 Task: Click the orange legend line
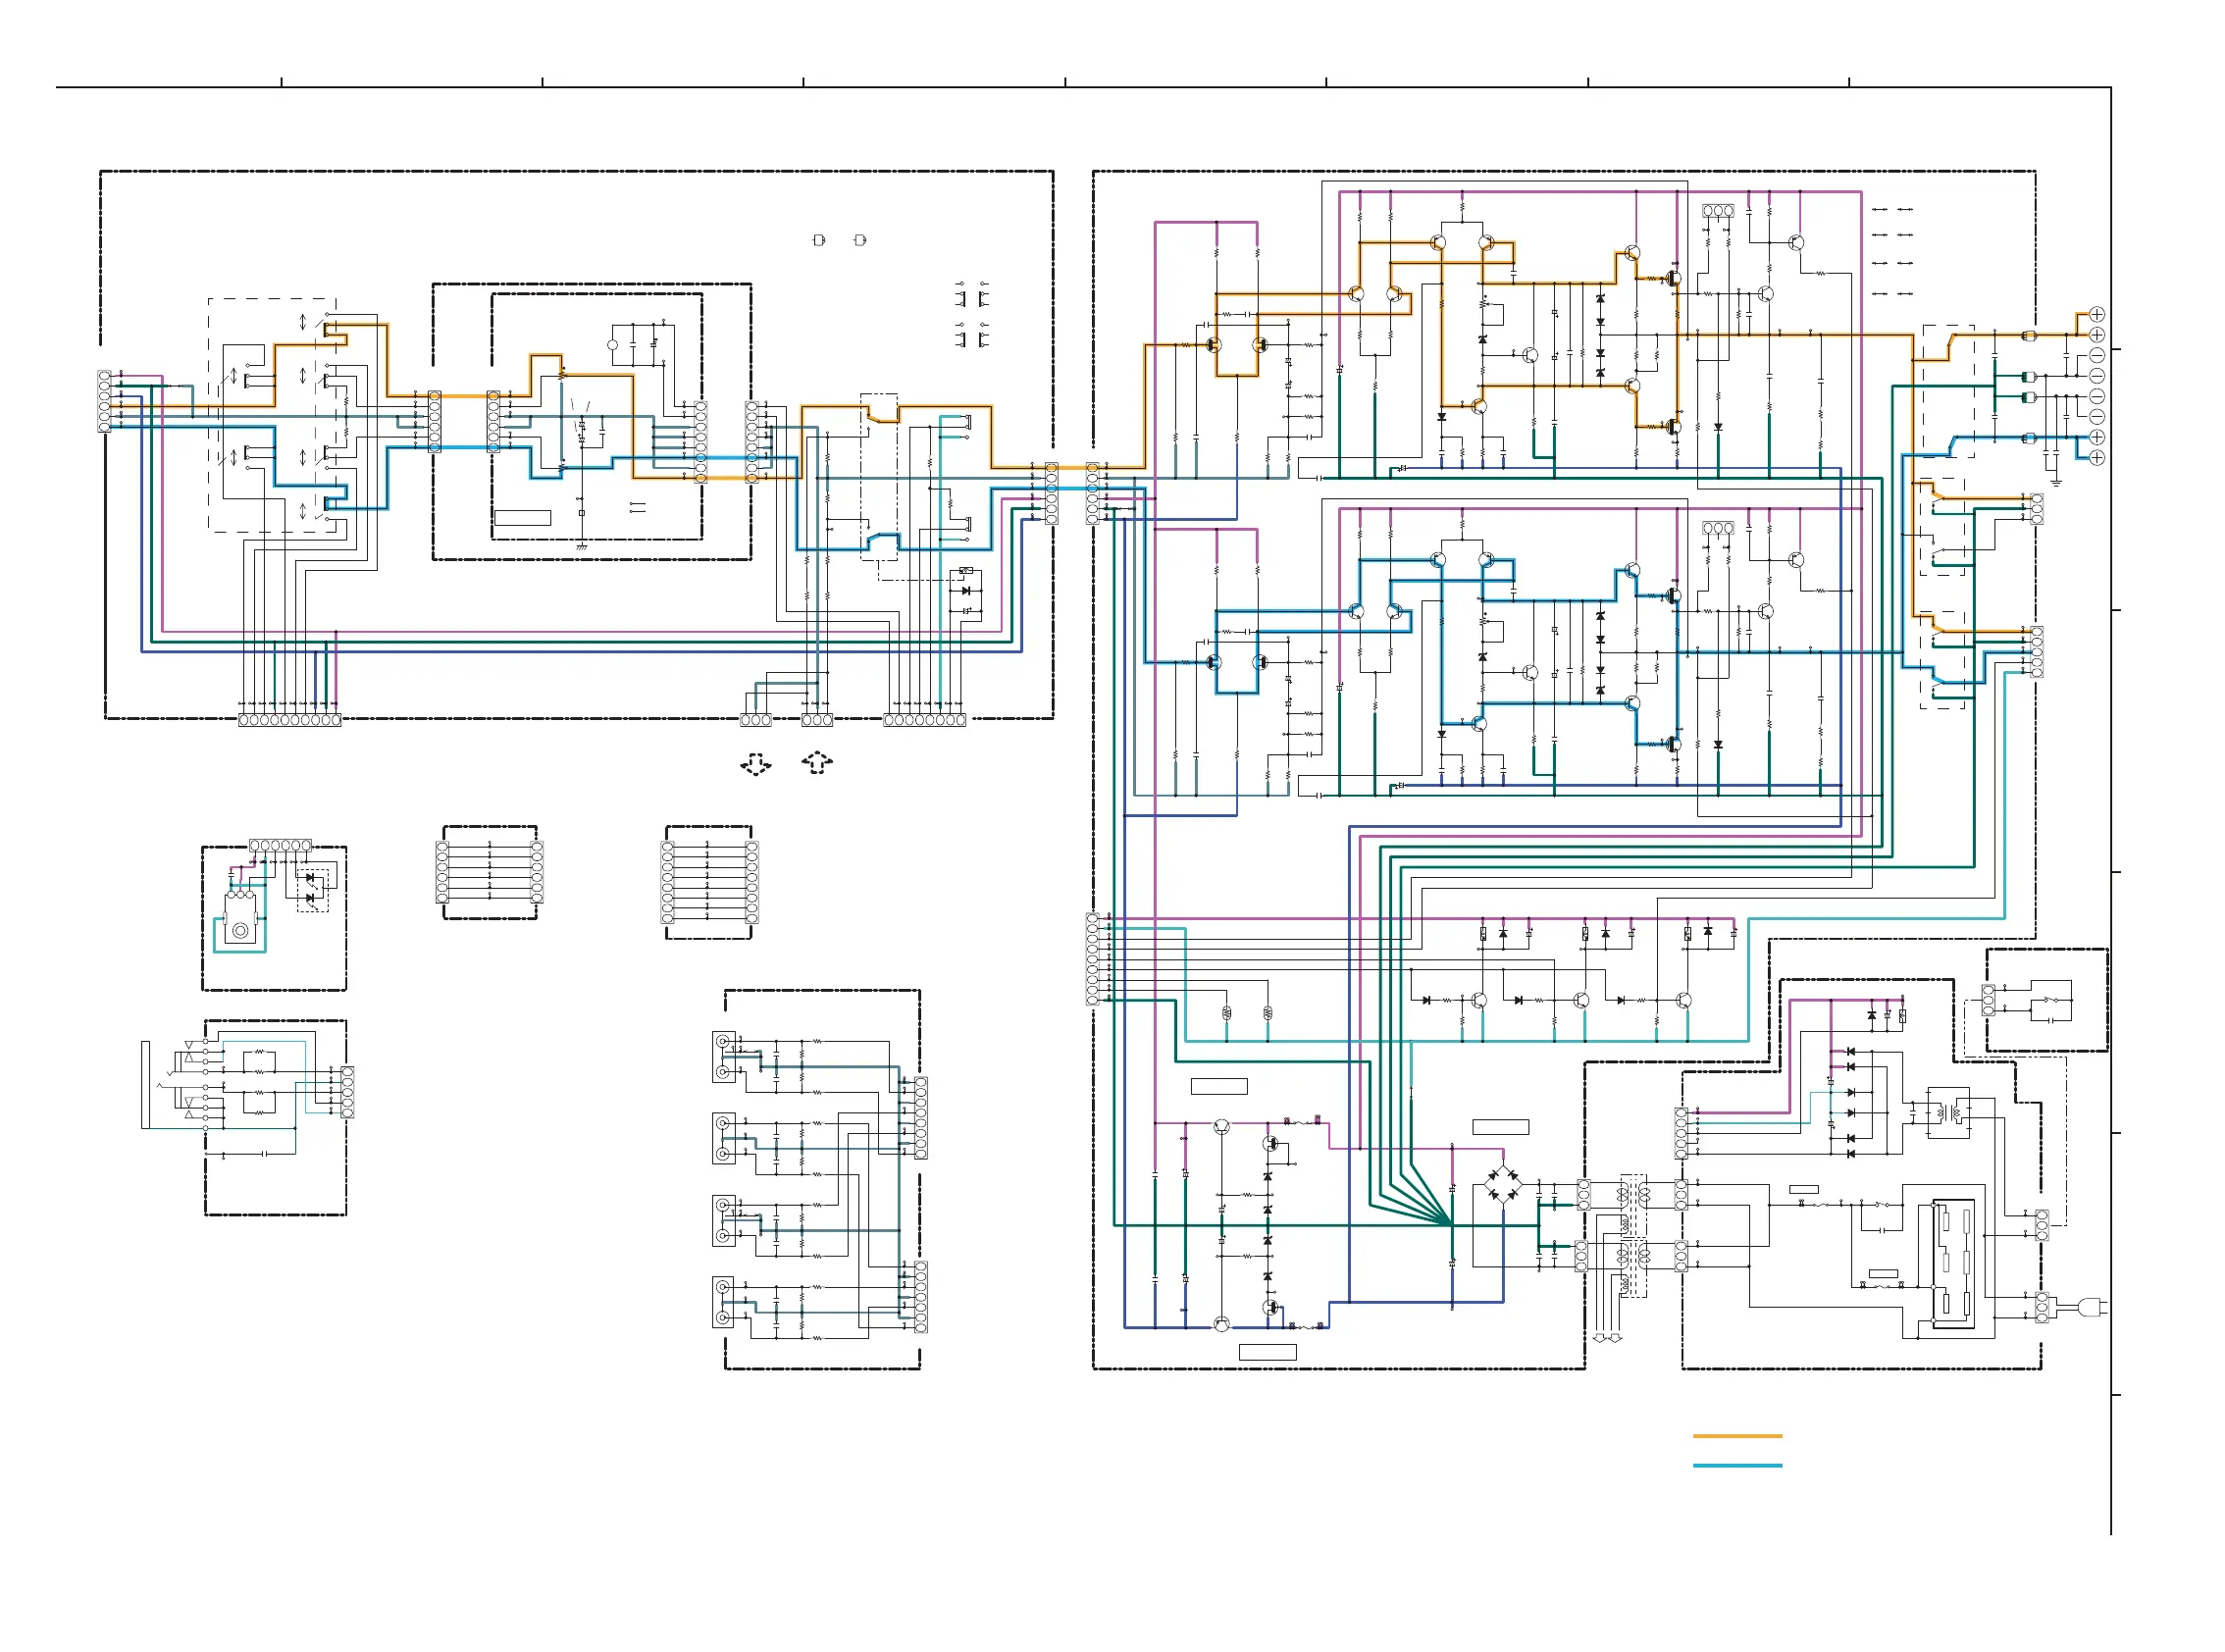coord(1737,1436)
